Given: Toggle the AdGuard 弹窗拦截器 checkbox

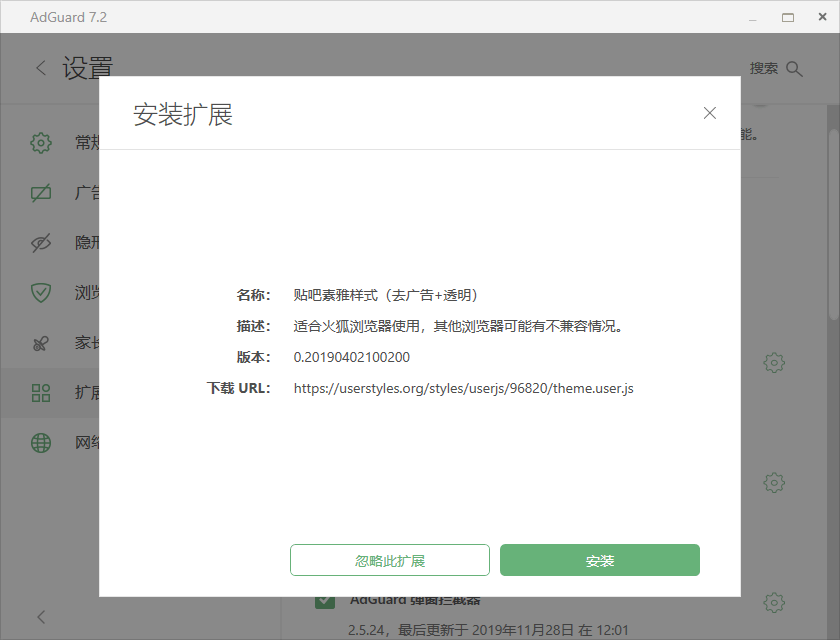Looking at the screenshot, I should click(325, 602).
